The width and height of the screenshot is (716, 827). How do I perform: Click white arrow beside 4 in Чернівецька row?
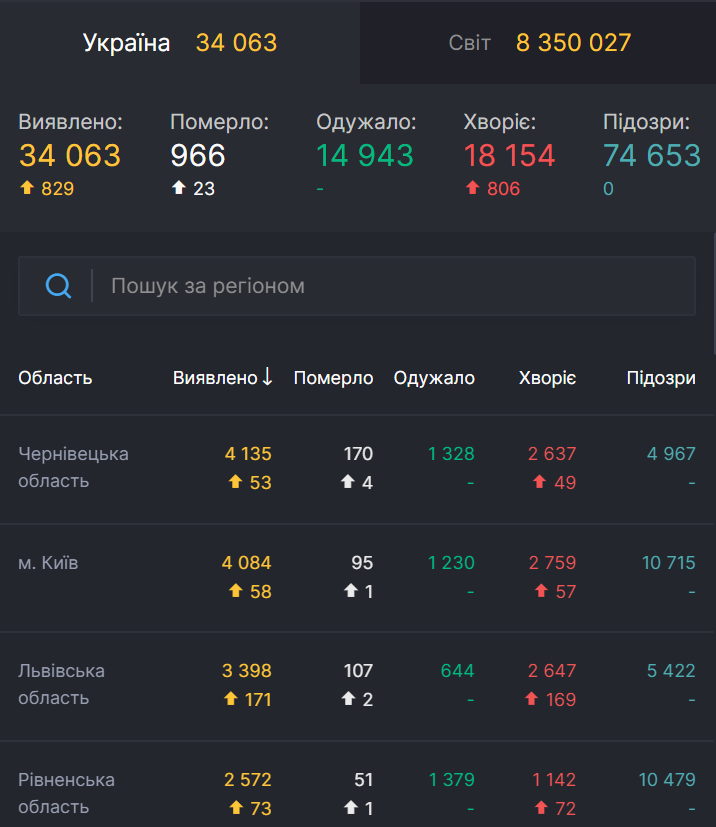coord(348,482)
